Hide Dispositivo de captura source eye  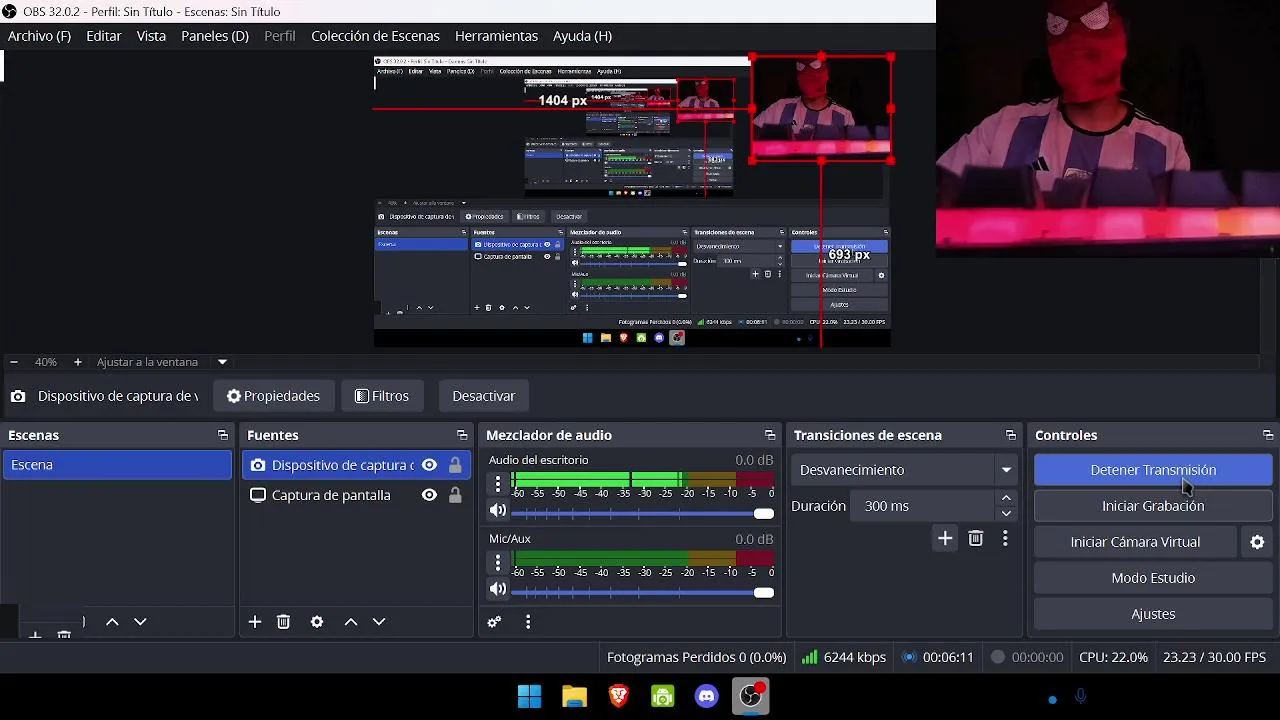[429, 465]
